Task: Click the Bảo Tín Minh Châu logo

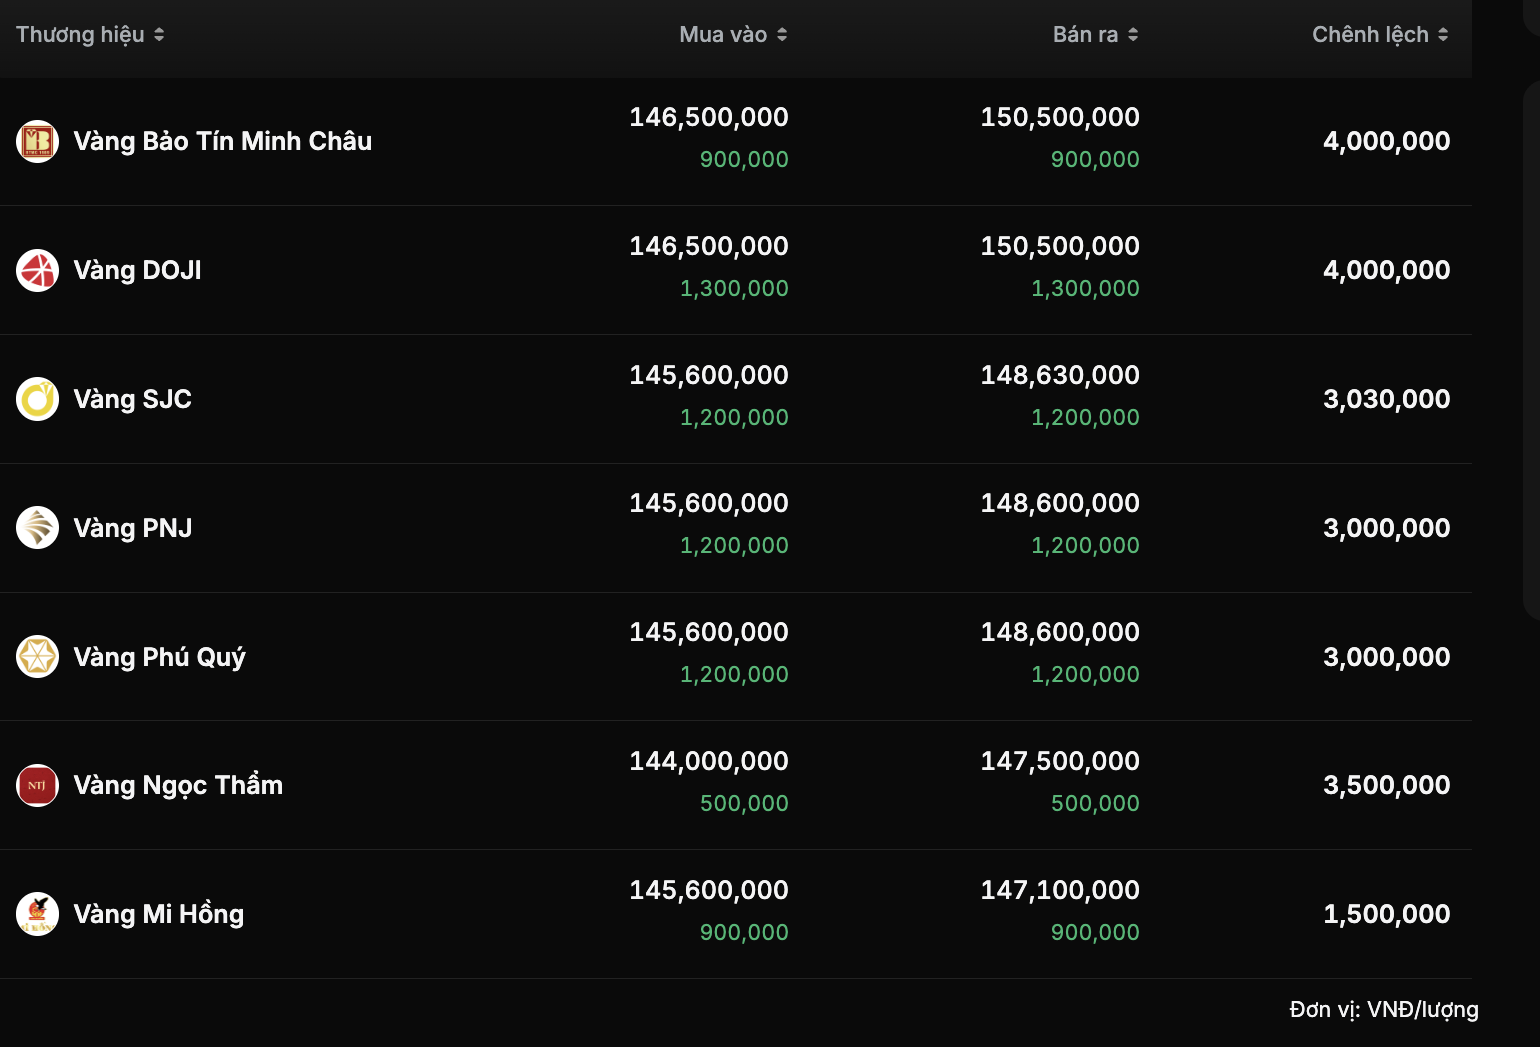Action: click(38, 141)
